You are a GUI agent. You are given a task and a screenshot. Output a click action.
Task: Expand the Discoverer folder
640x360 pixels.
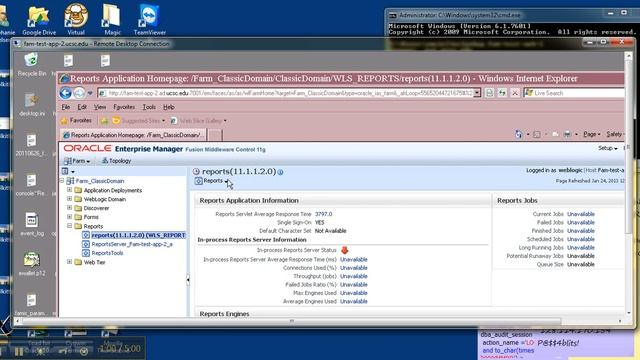tap(69, 208)
